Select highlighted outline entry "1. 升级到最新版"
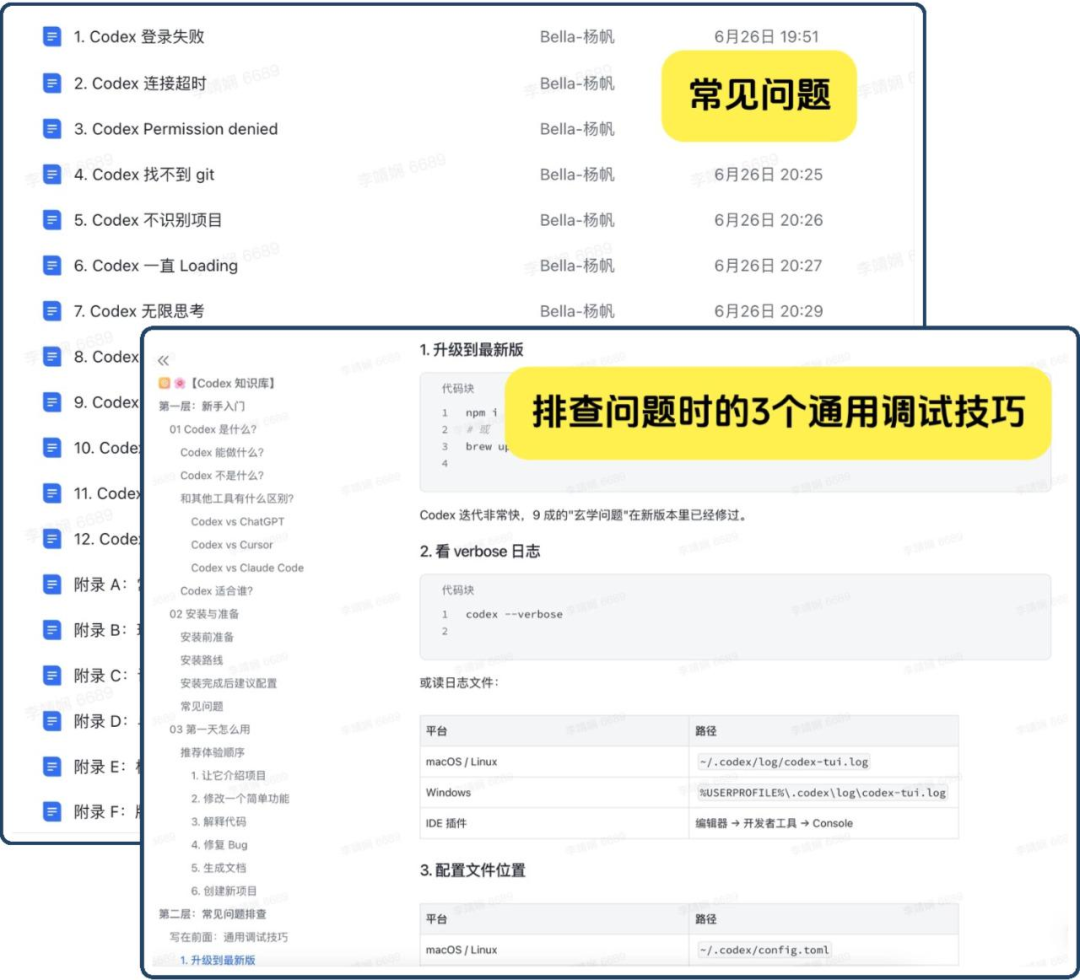Viewport: 1080px width, 980px height. 218,959
